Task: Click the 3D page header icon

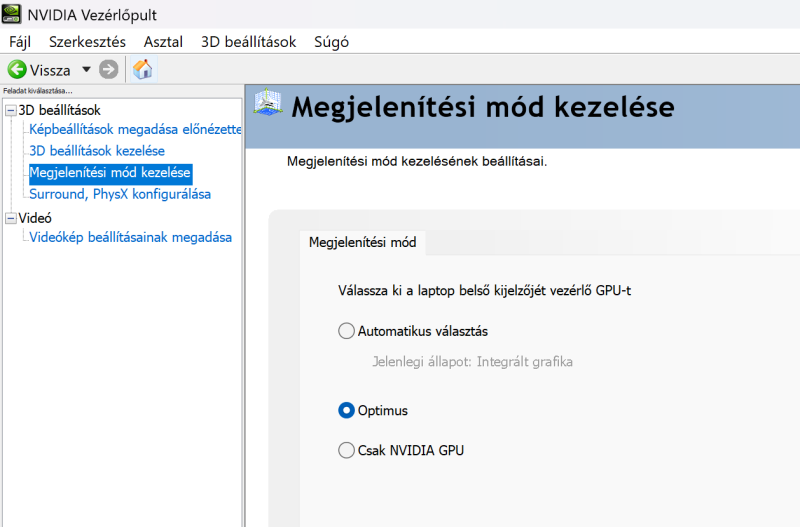Action: pos(266,105)
